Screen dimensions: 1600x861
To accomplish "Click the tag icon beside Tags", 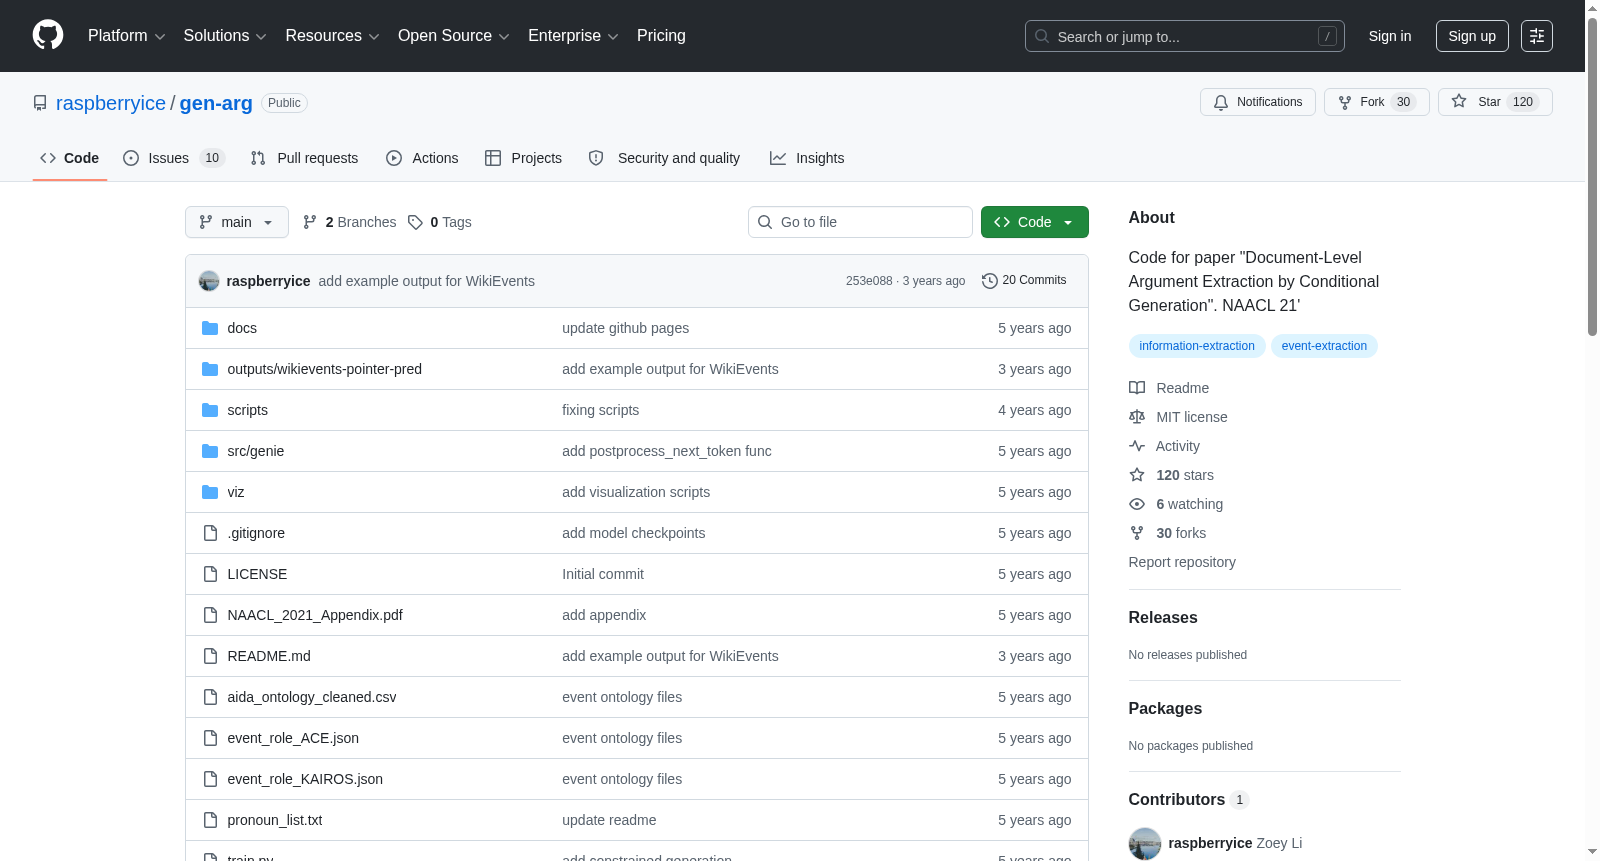I will [416, 222].
